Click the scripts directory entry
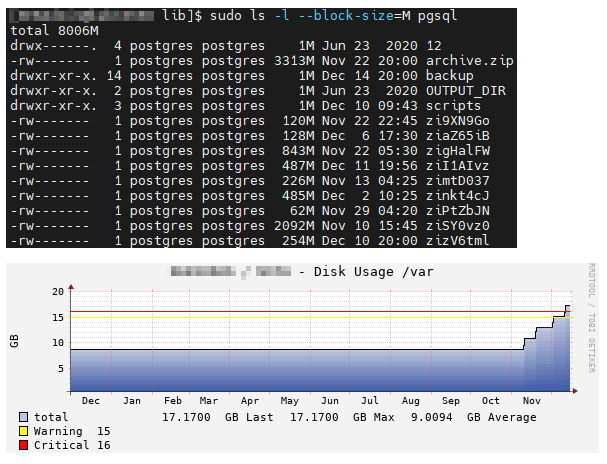The width and height of the screenshot is (607, 464). 453,106
